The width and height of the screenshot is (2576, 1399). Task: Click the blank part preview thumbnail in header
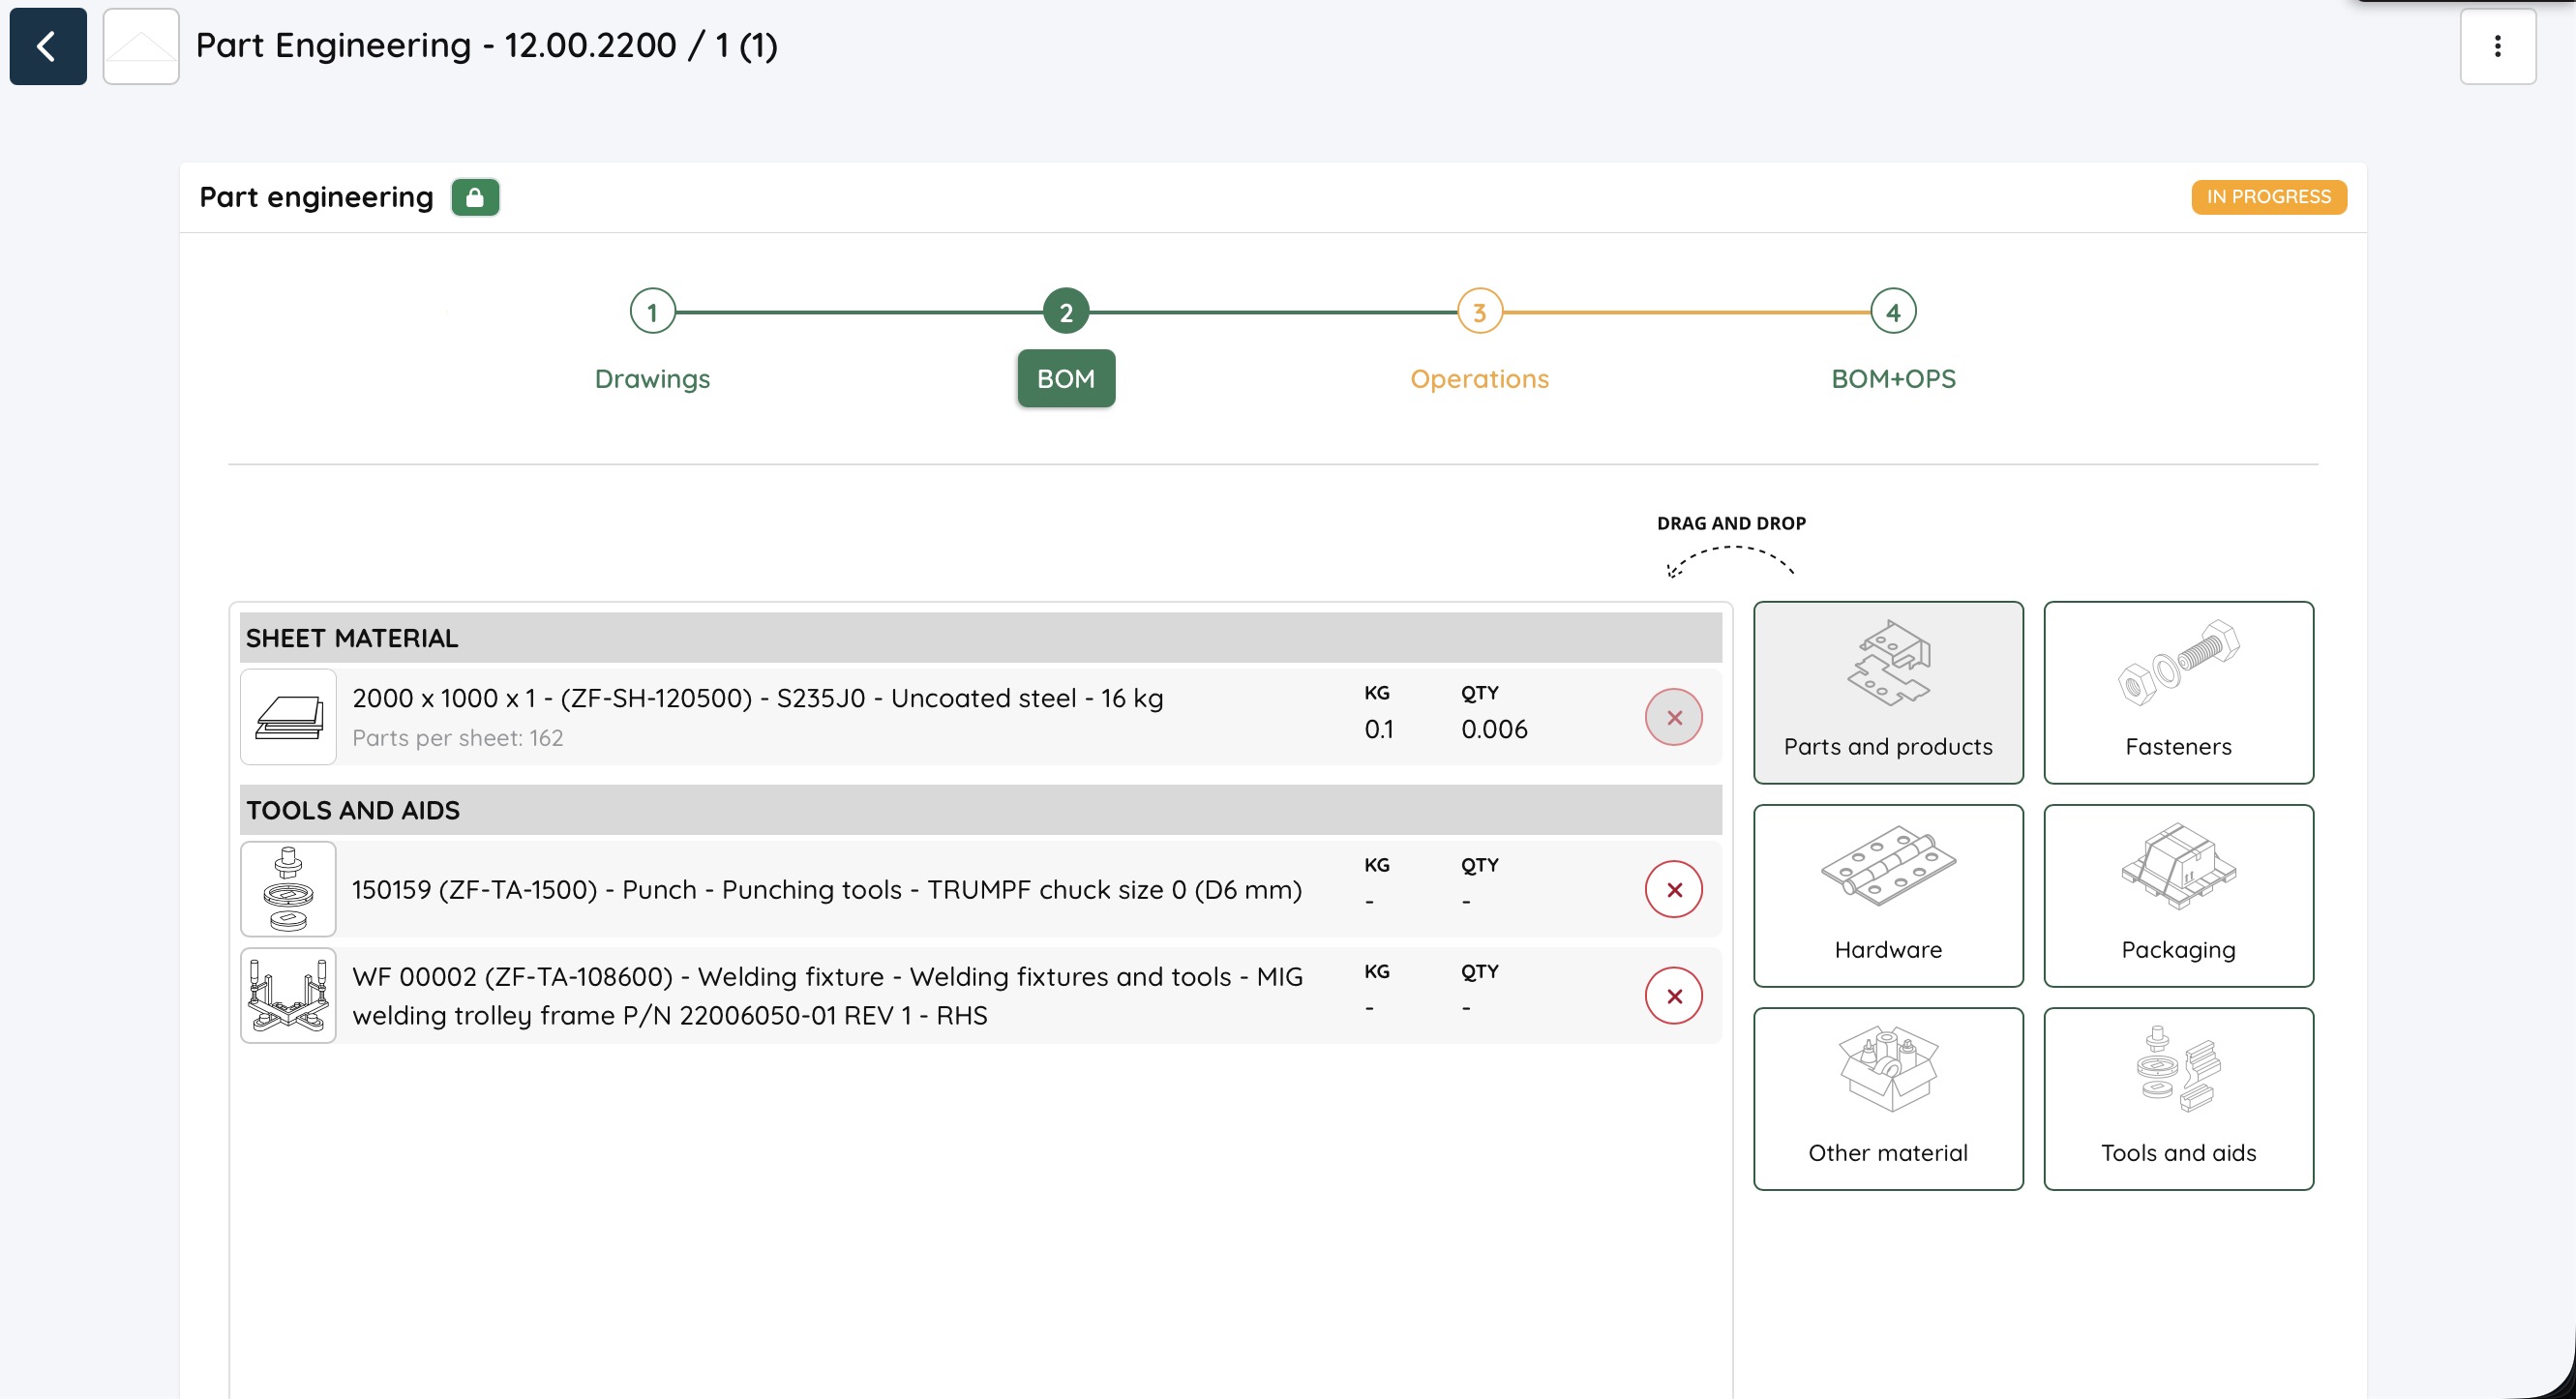click(141, 46)
